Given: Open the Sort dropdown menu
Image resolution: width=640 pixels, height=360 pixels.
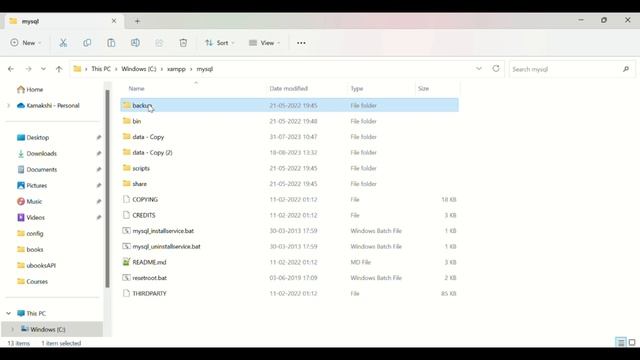Looking at the screenshot, I should point(220,43).
